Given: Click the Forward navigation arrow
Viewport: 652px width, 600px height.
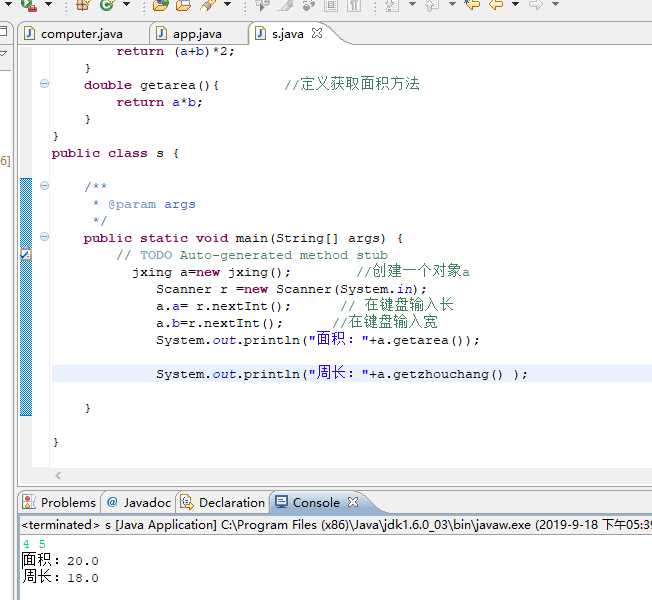Looking at the screenshot, I should coord(536,5).
